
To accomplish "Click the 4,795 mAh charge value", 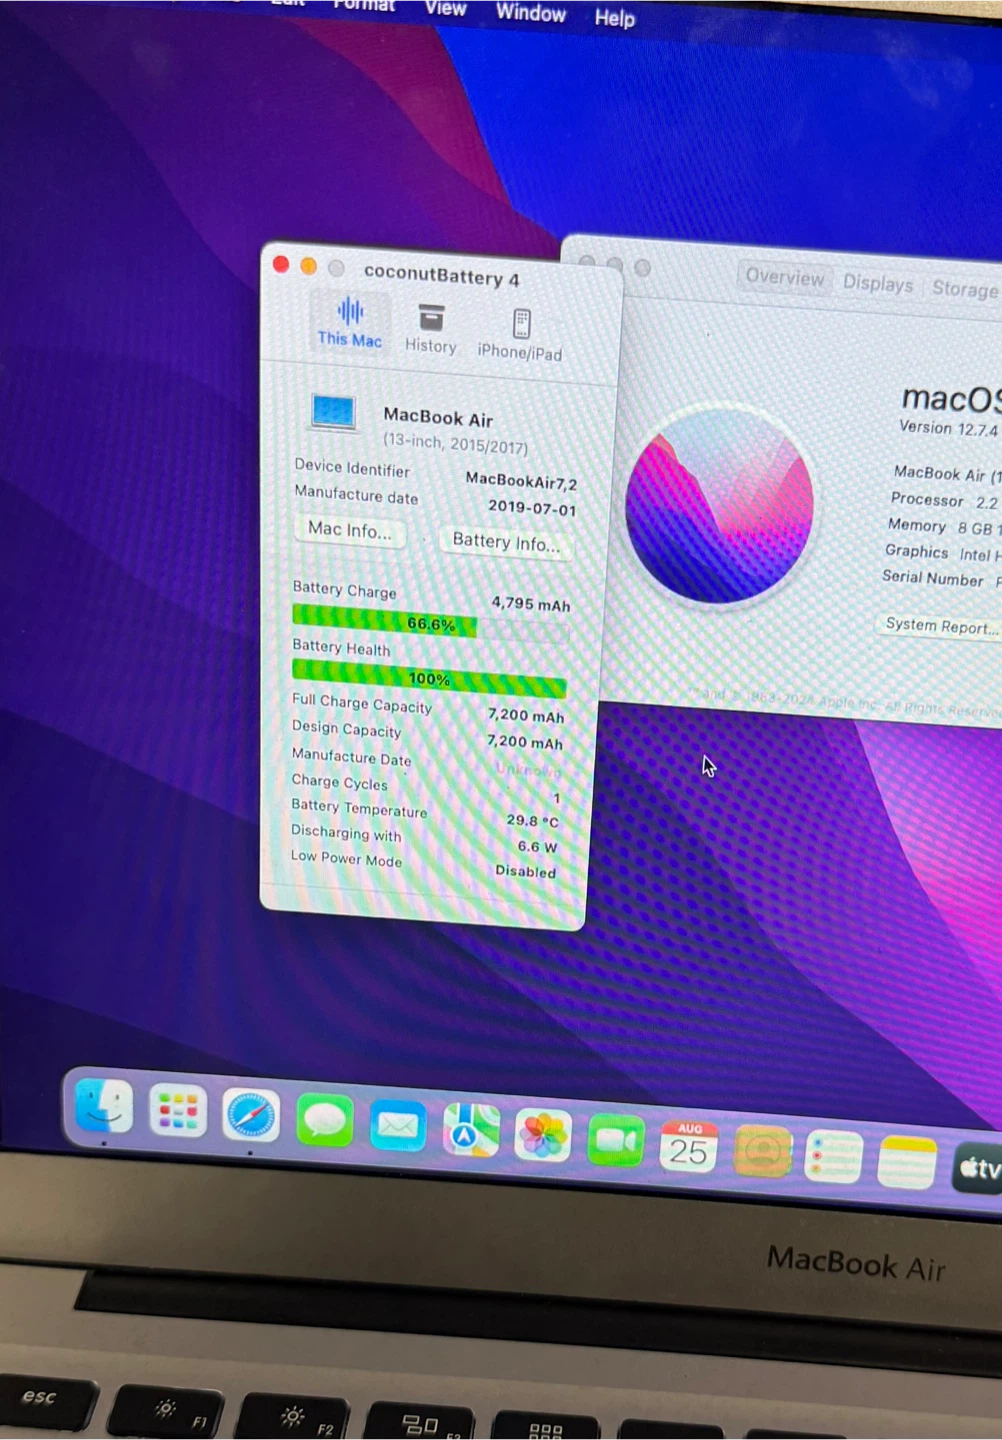I will point(531,604).
